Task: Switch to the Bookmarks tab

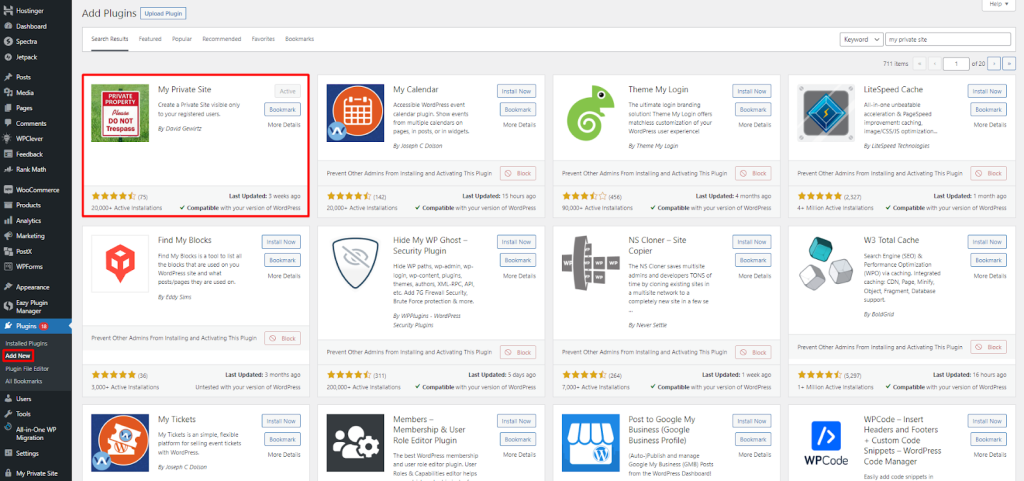Action: [300, 39]
